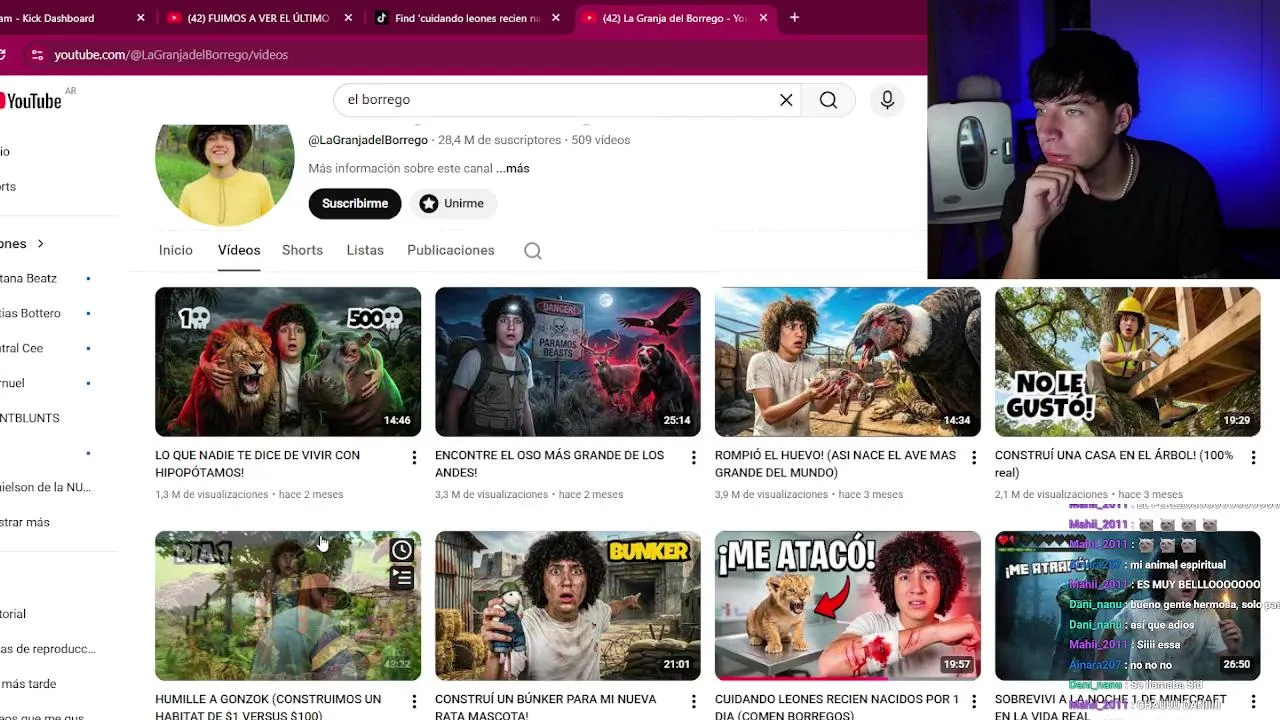The image size is (1280, 720).
Task: Expand the subscriptions section chevron in sidebar
Action: 40,243
